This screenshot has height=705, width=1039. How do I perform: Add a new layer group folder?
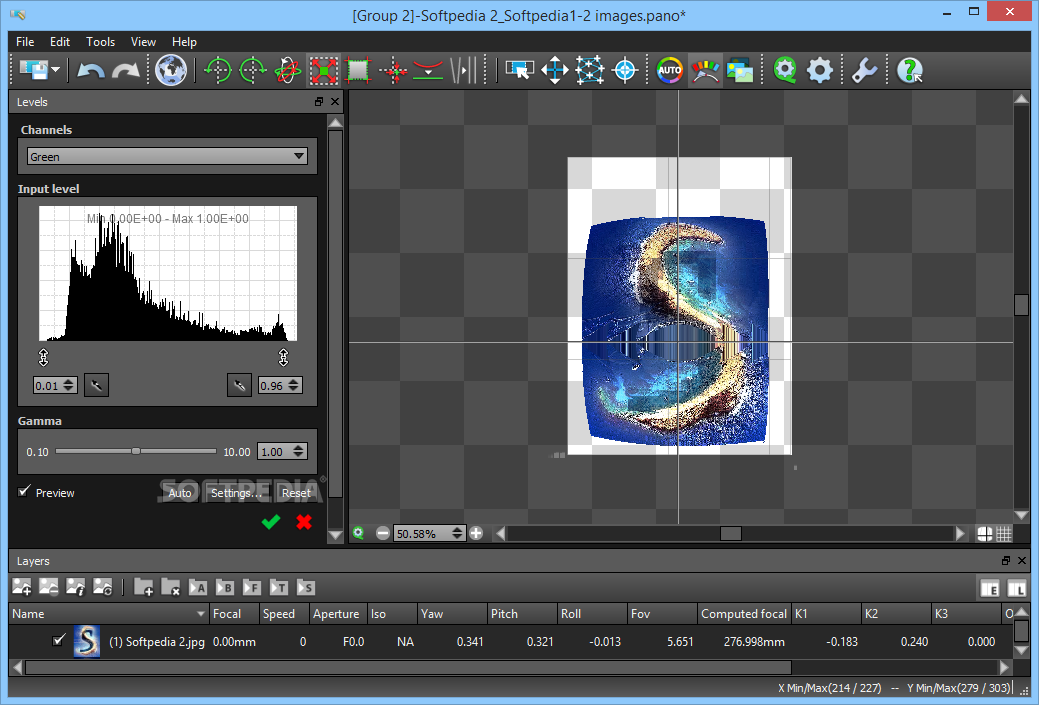(144, 586)
